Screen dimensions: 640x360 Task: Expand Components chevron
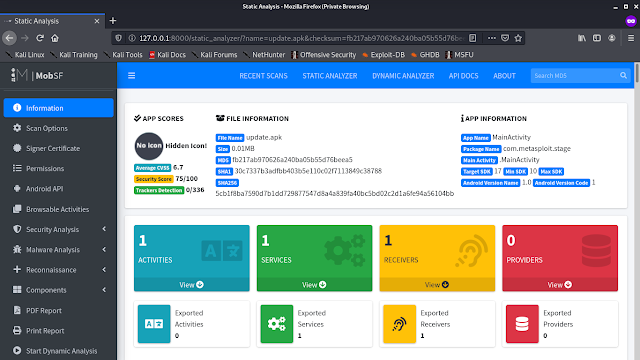pos(104,290)
